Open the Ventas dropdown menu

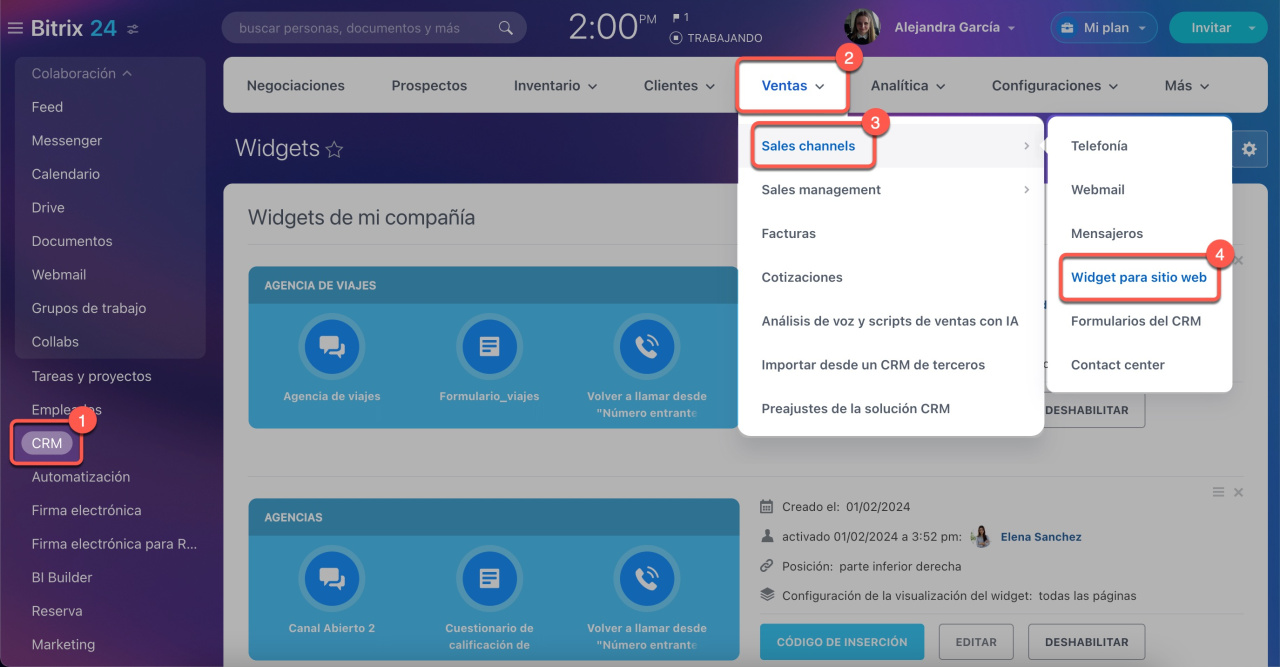pos(792,86)
